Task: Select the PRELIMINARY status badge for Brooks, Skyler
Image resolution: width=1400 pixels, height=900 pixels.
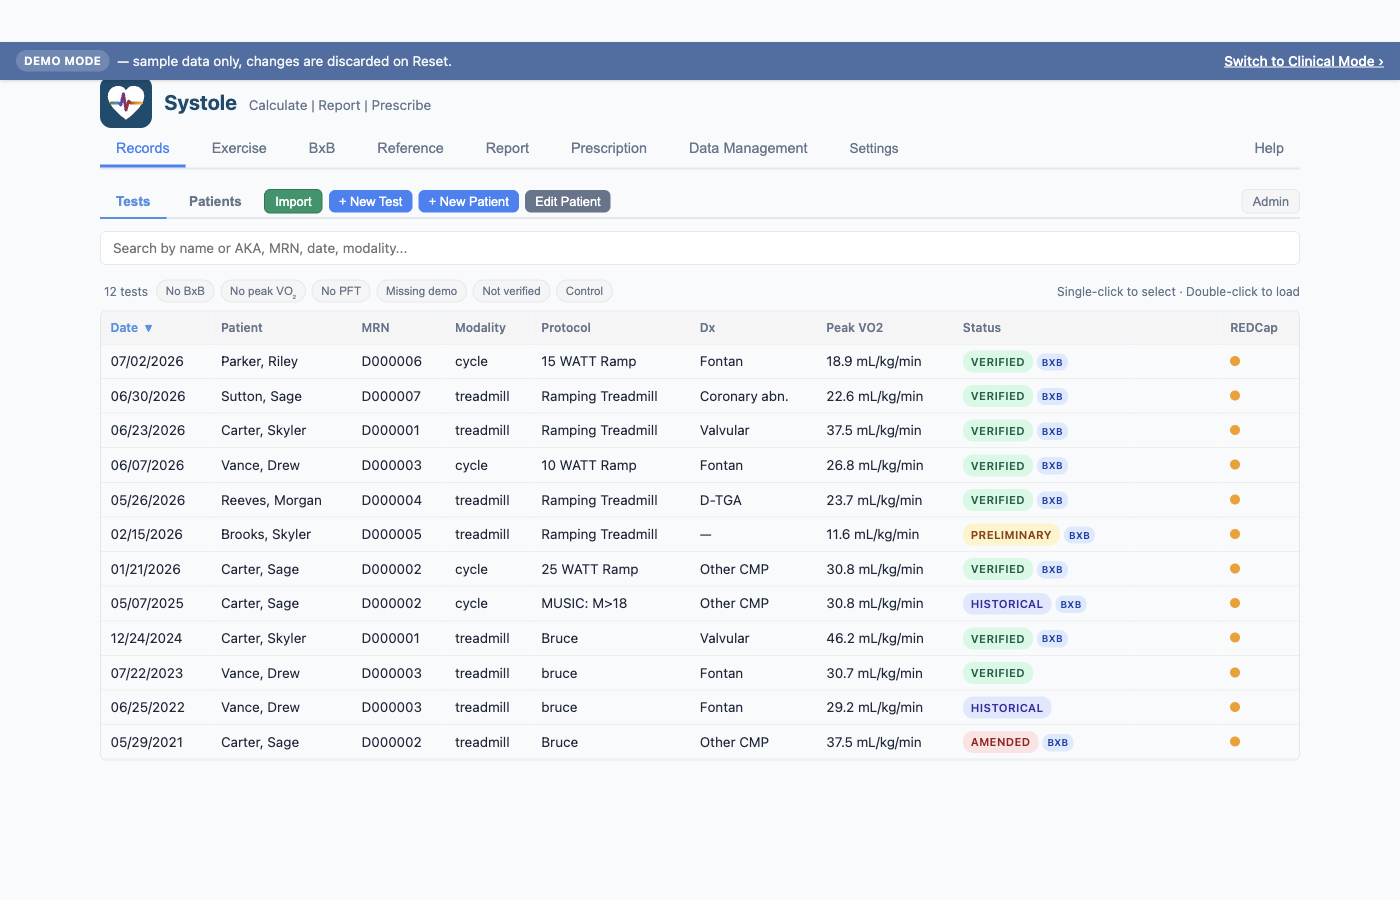Action: [1011, 535]
